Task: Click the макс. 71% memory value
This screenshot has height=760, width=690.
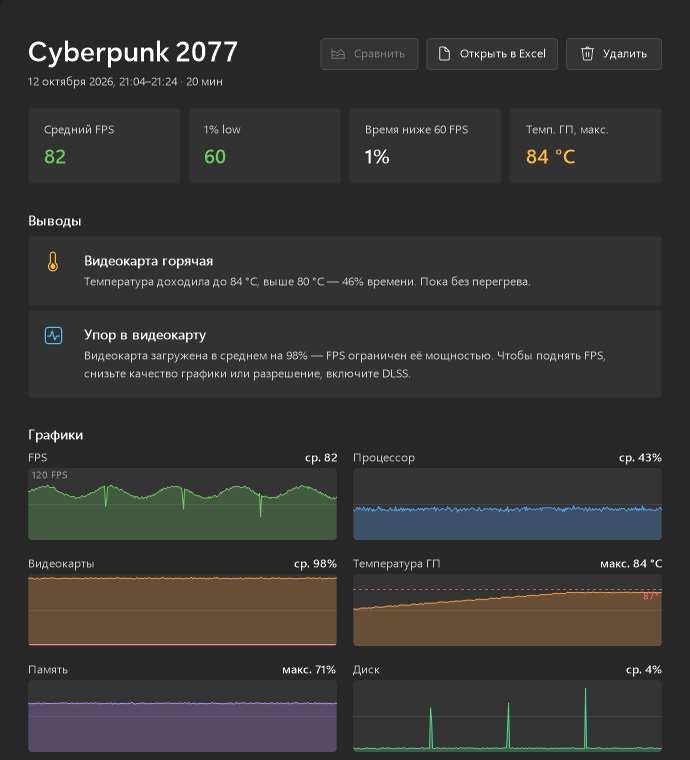Action: click(309, 670)
